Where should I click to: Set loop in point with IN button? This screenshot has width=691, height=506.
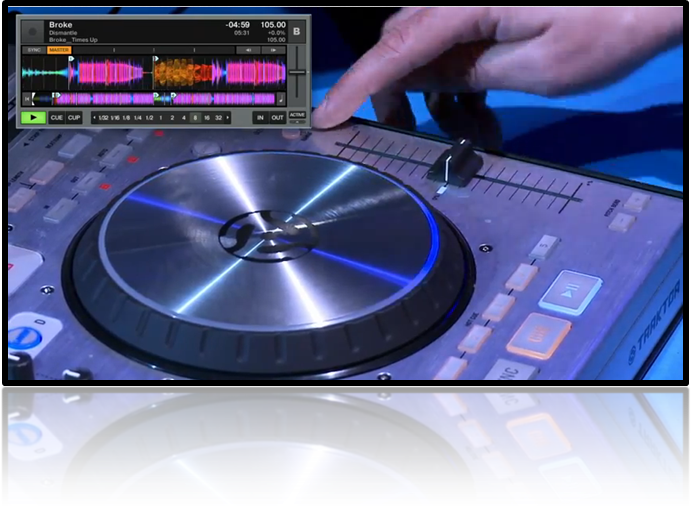coord(260,117)
